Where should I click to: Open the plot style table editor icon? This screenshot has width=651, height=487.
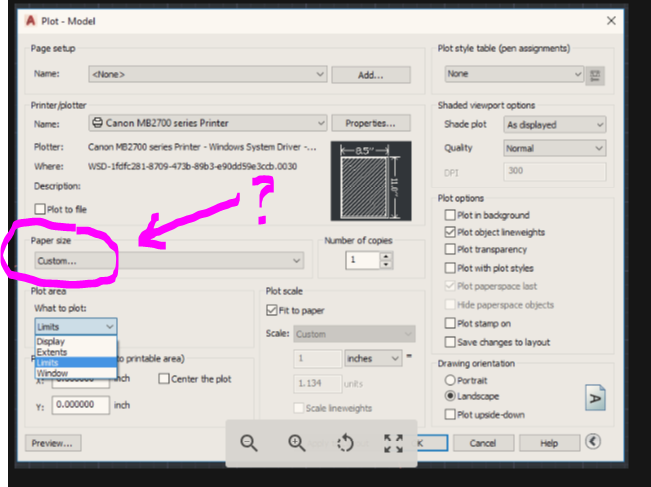coord(595,76)
